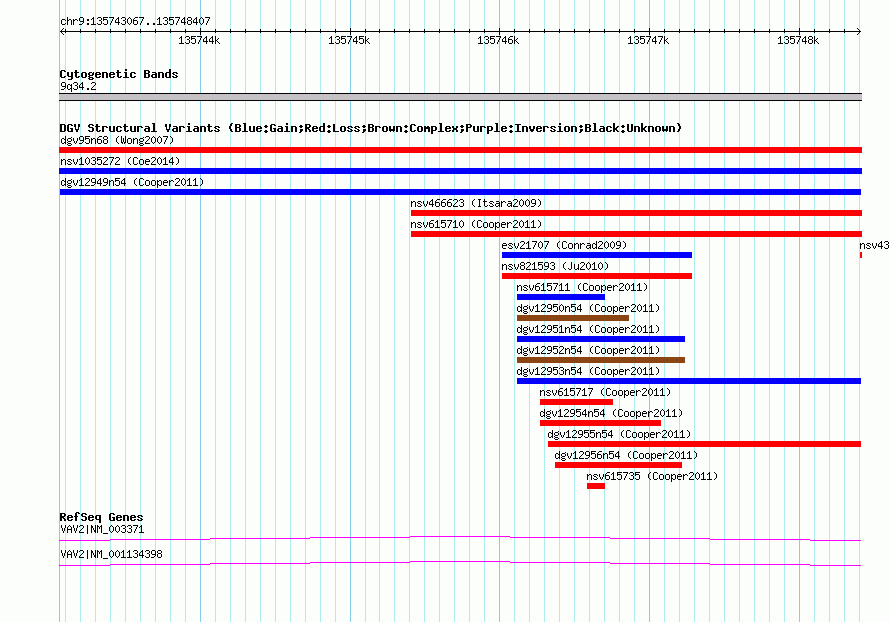Click the blue nsv1035272 gain bar
890x622 pixels.
(x=460, y=171)
